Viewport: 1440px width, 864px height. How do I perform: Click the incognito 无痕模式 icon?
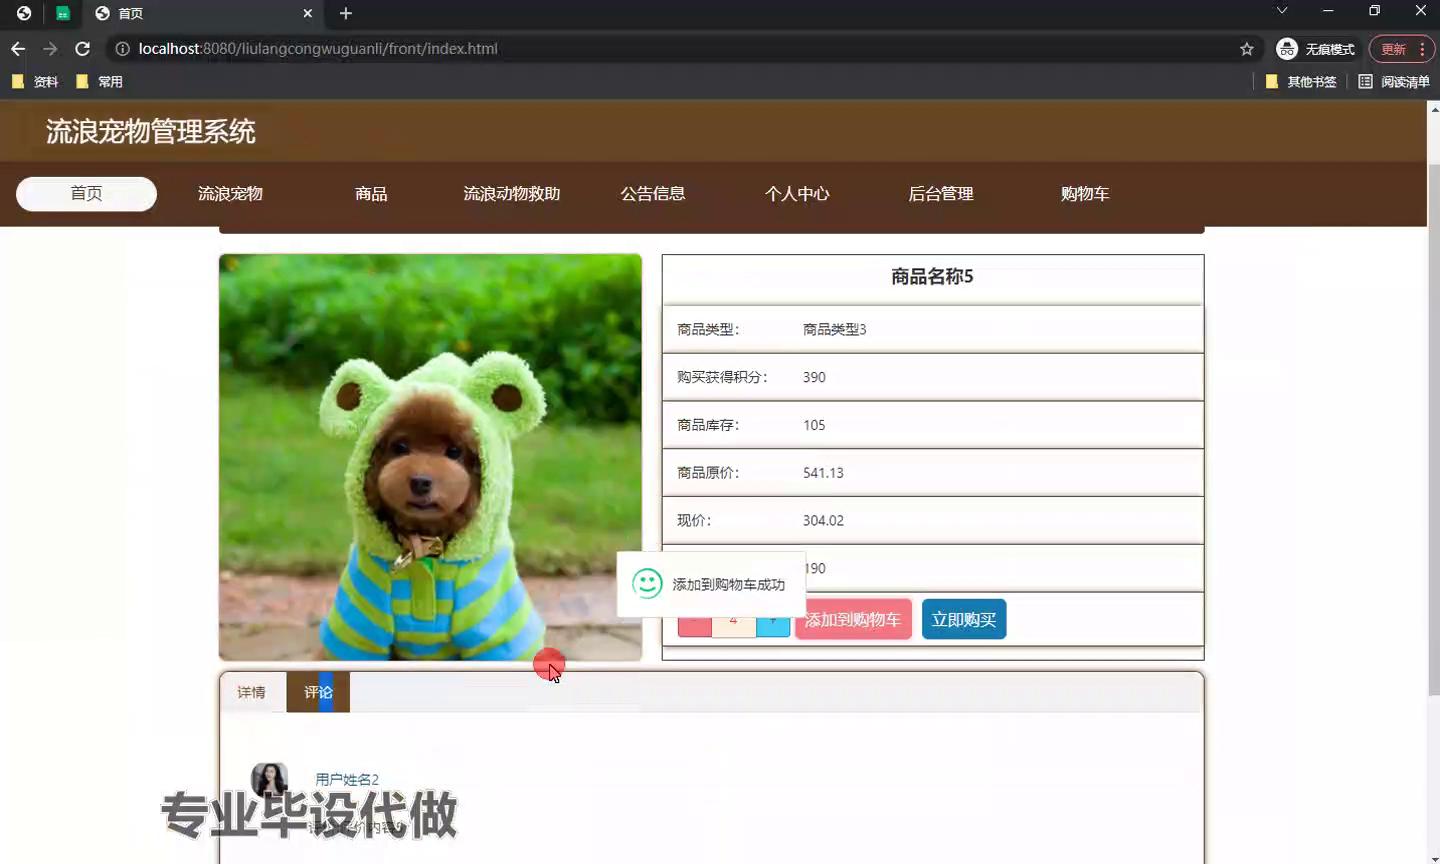click(1287, 49)
